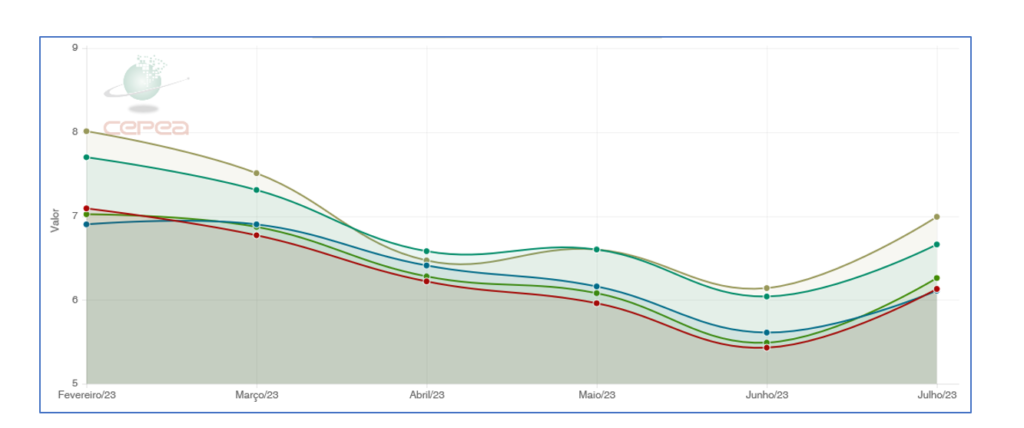Click the CEPEA logo text
Screen dimensions: 1024x428
pos(146,128)
